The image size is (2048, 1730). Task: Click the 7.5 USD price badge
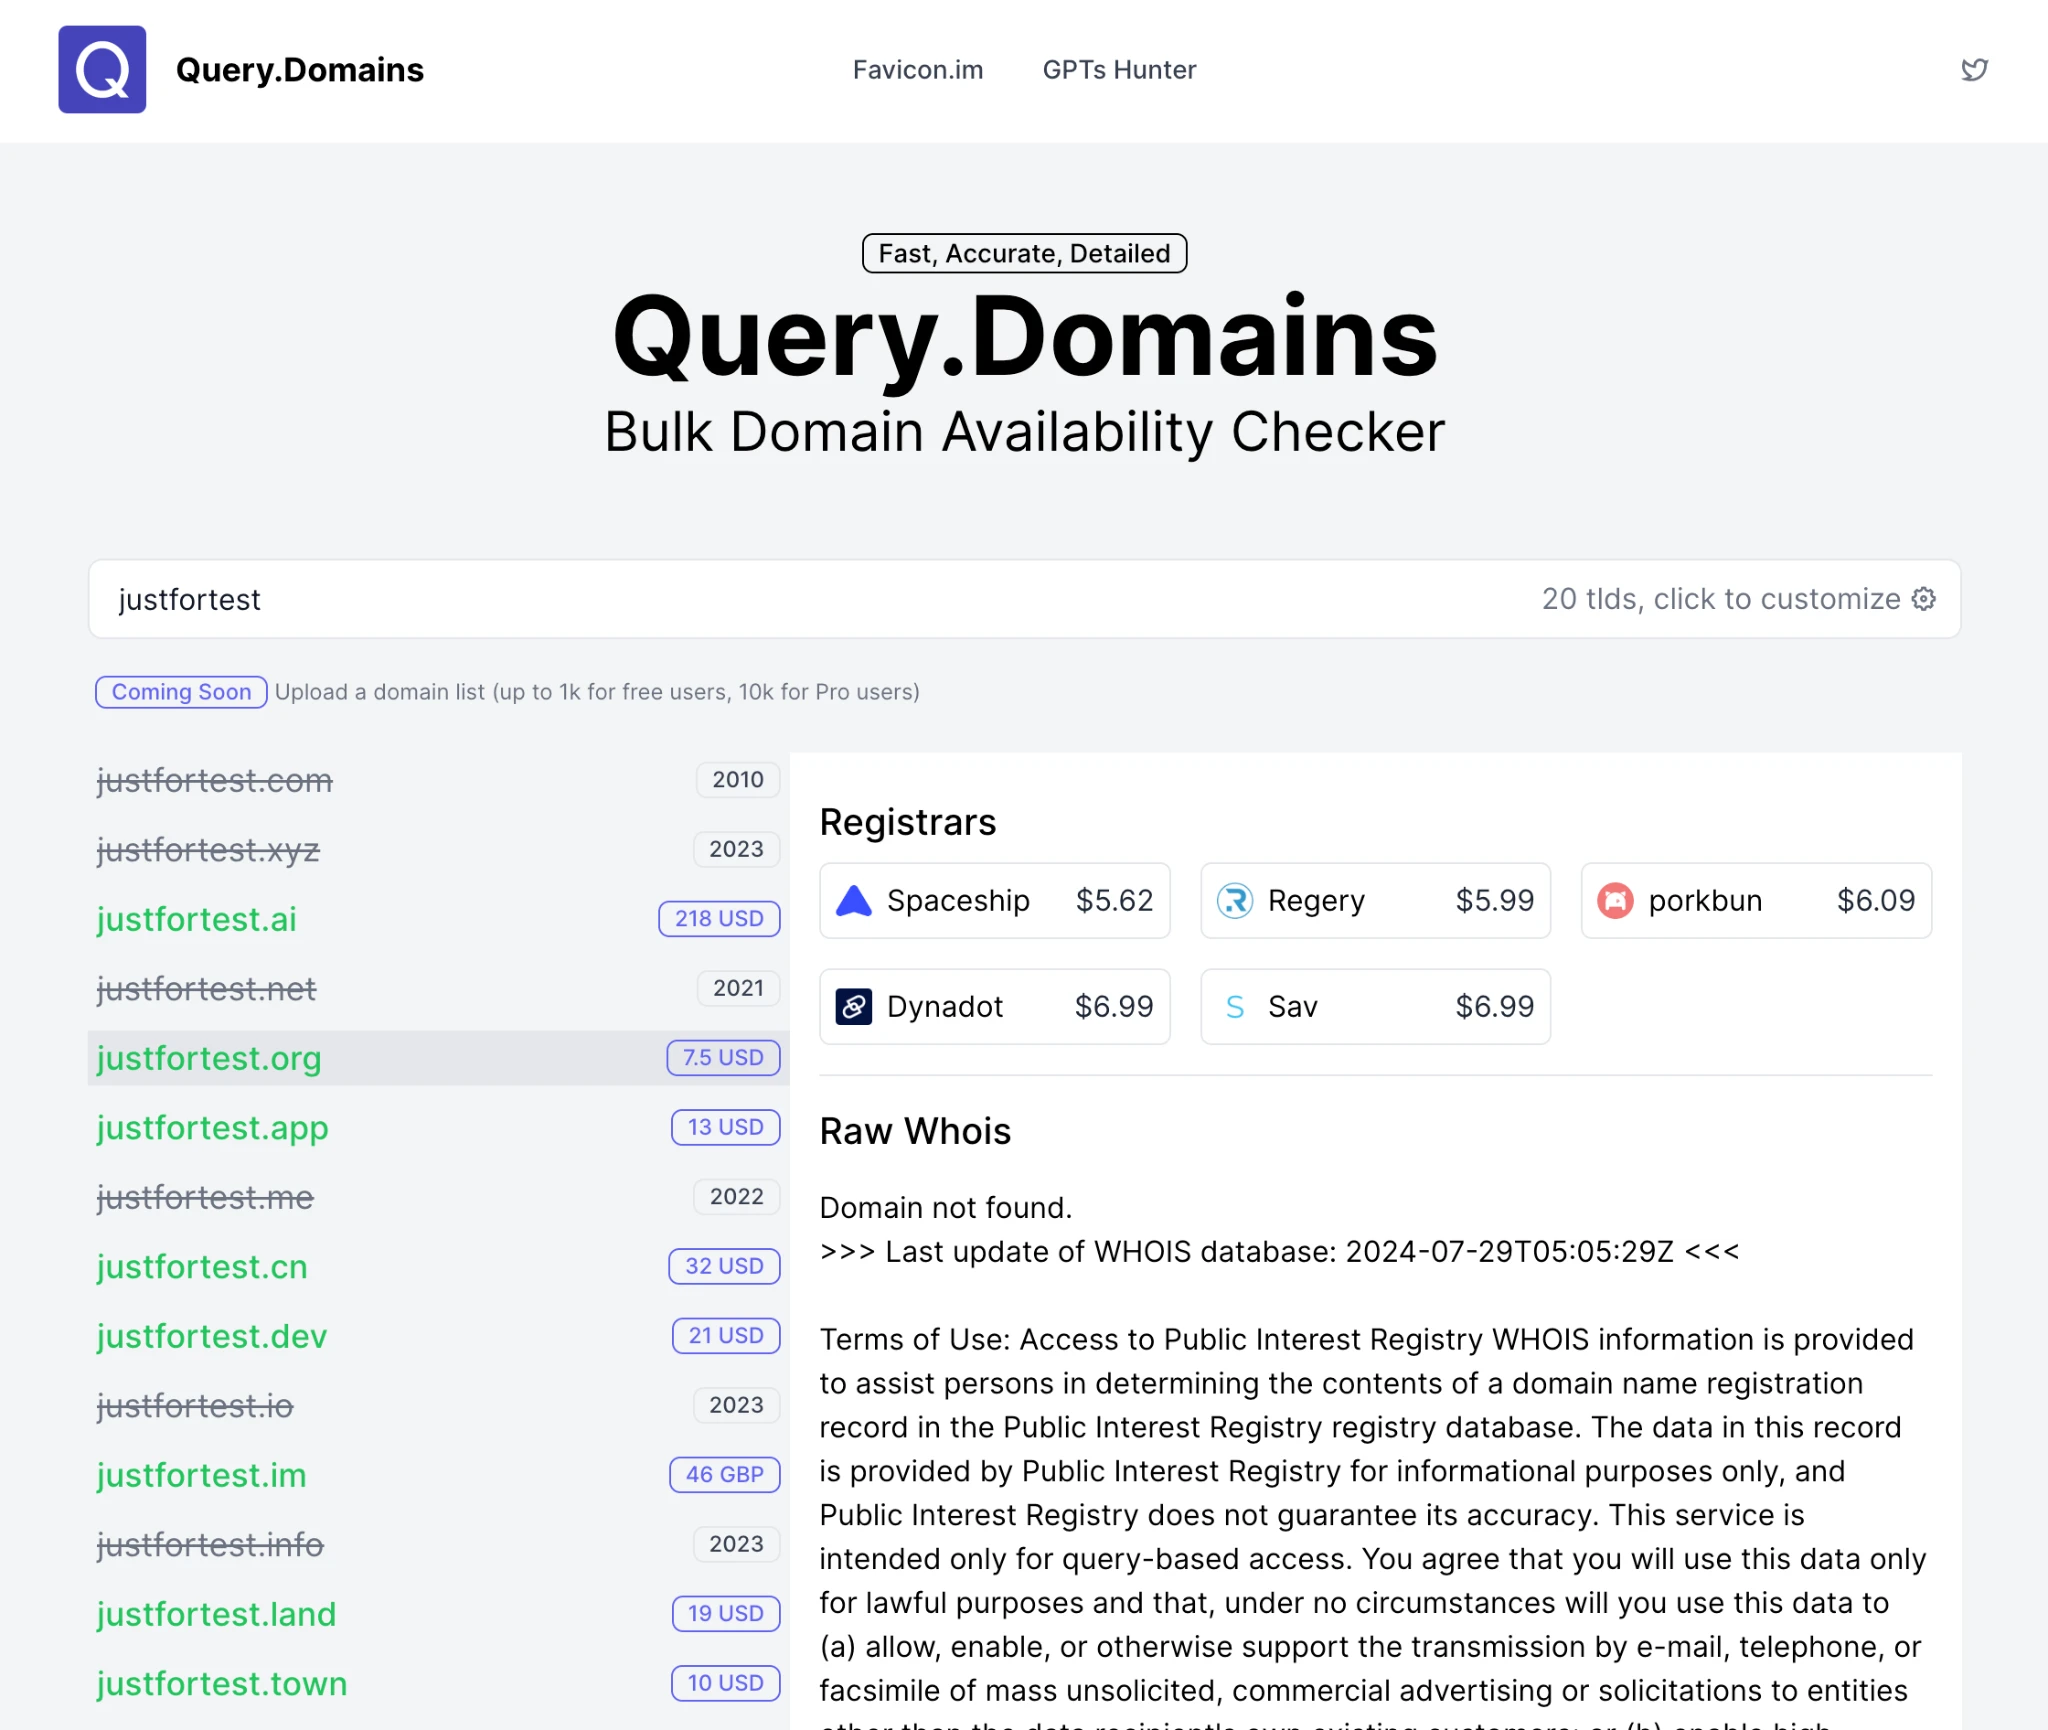click(723, 1058)
